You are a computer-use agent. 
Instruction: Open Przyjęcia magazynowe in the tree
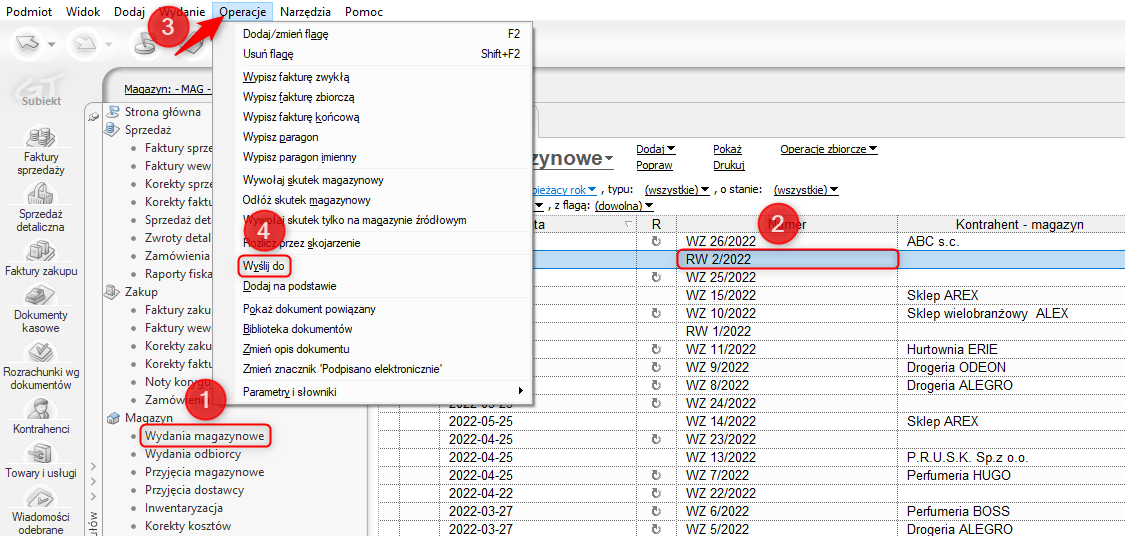(x=204, y=472)
